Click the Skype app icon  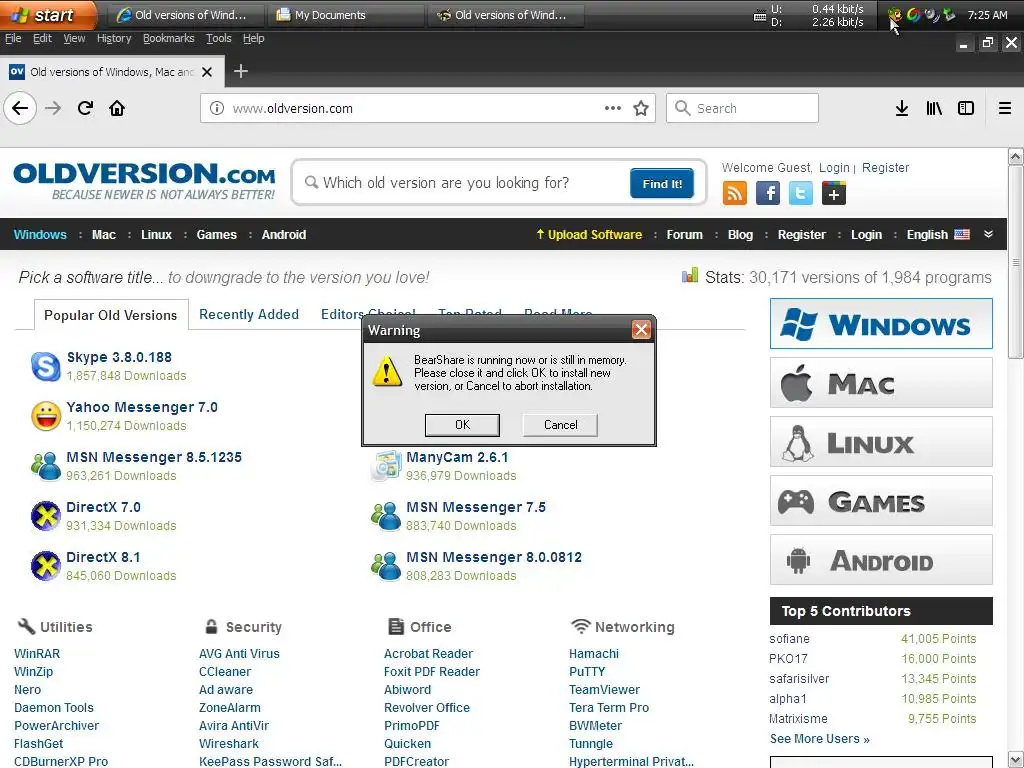(x=46, y=366)
